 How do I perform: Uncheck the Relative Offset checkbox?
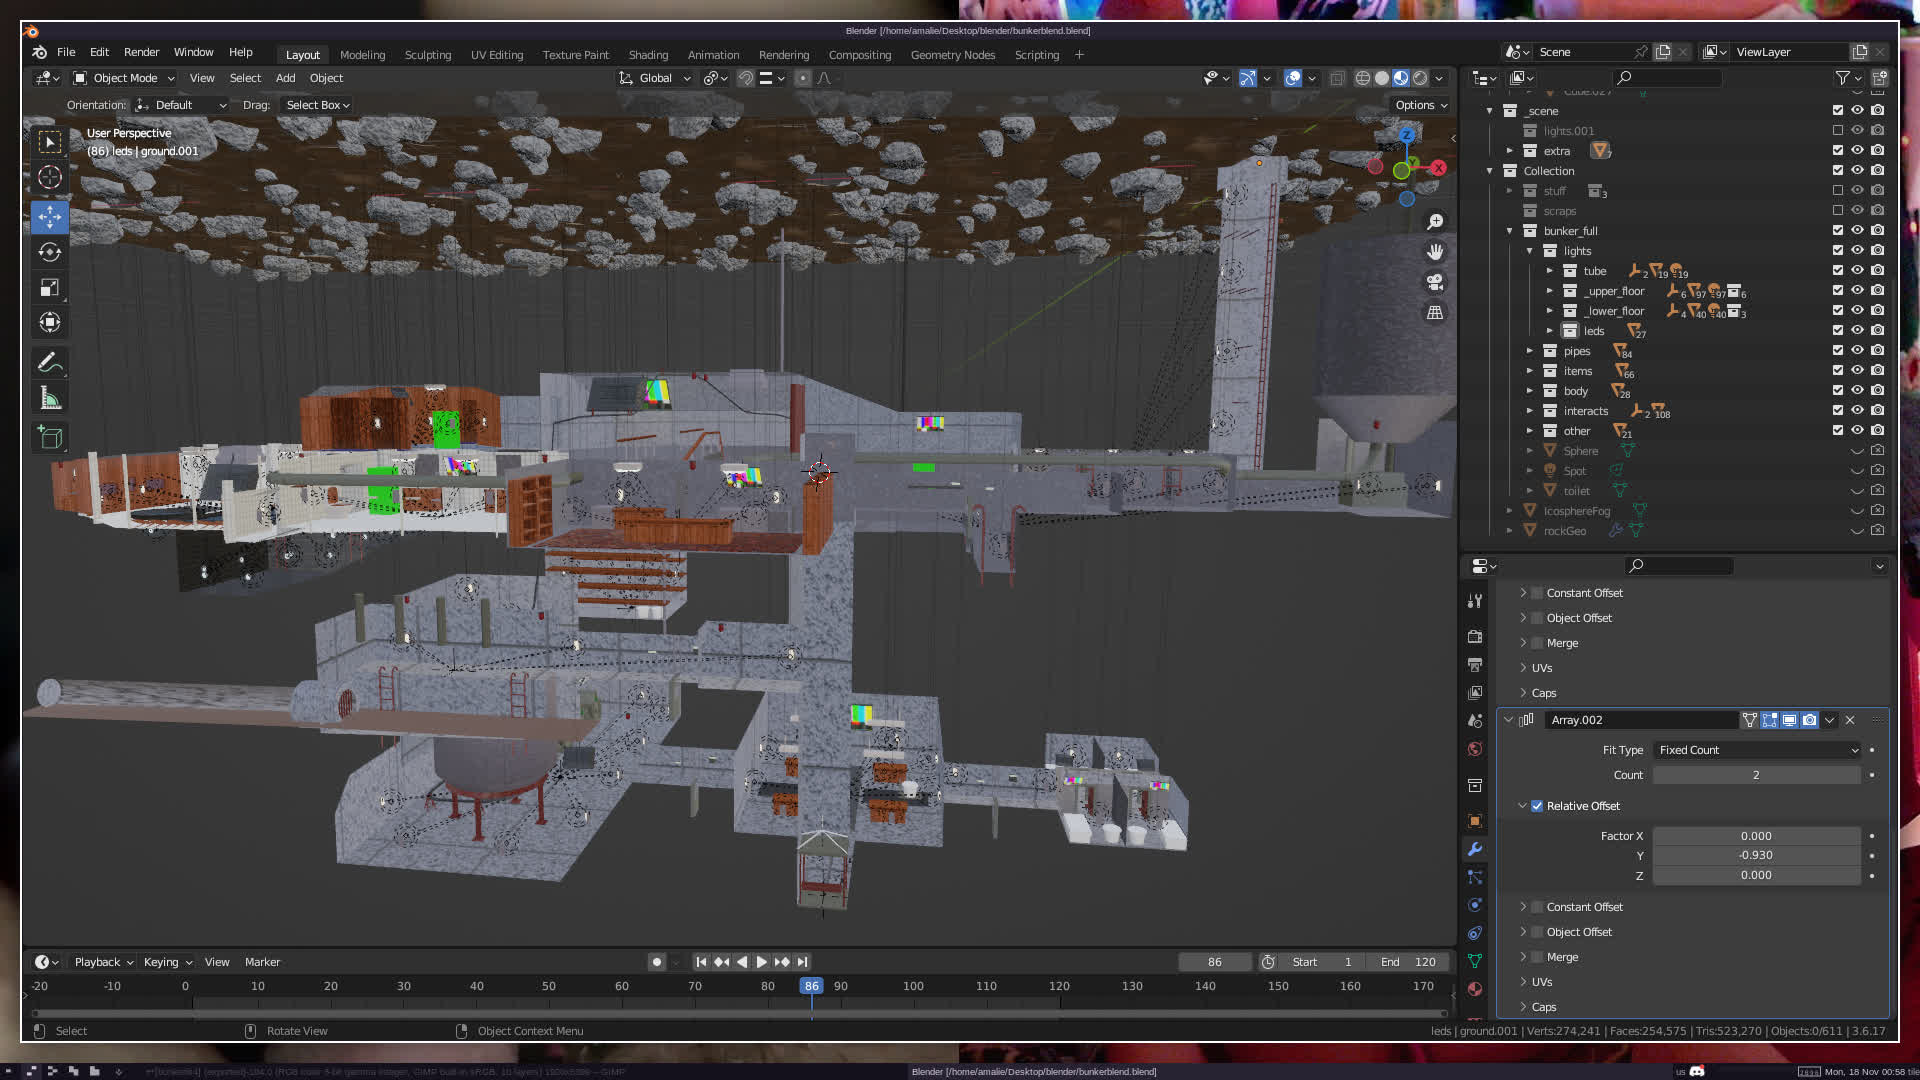1537,806
